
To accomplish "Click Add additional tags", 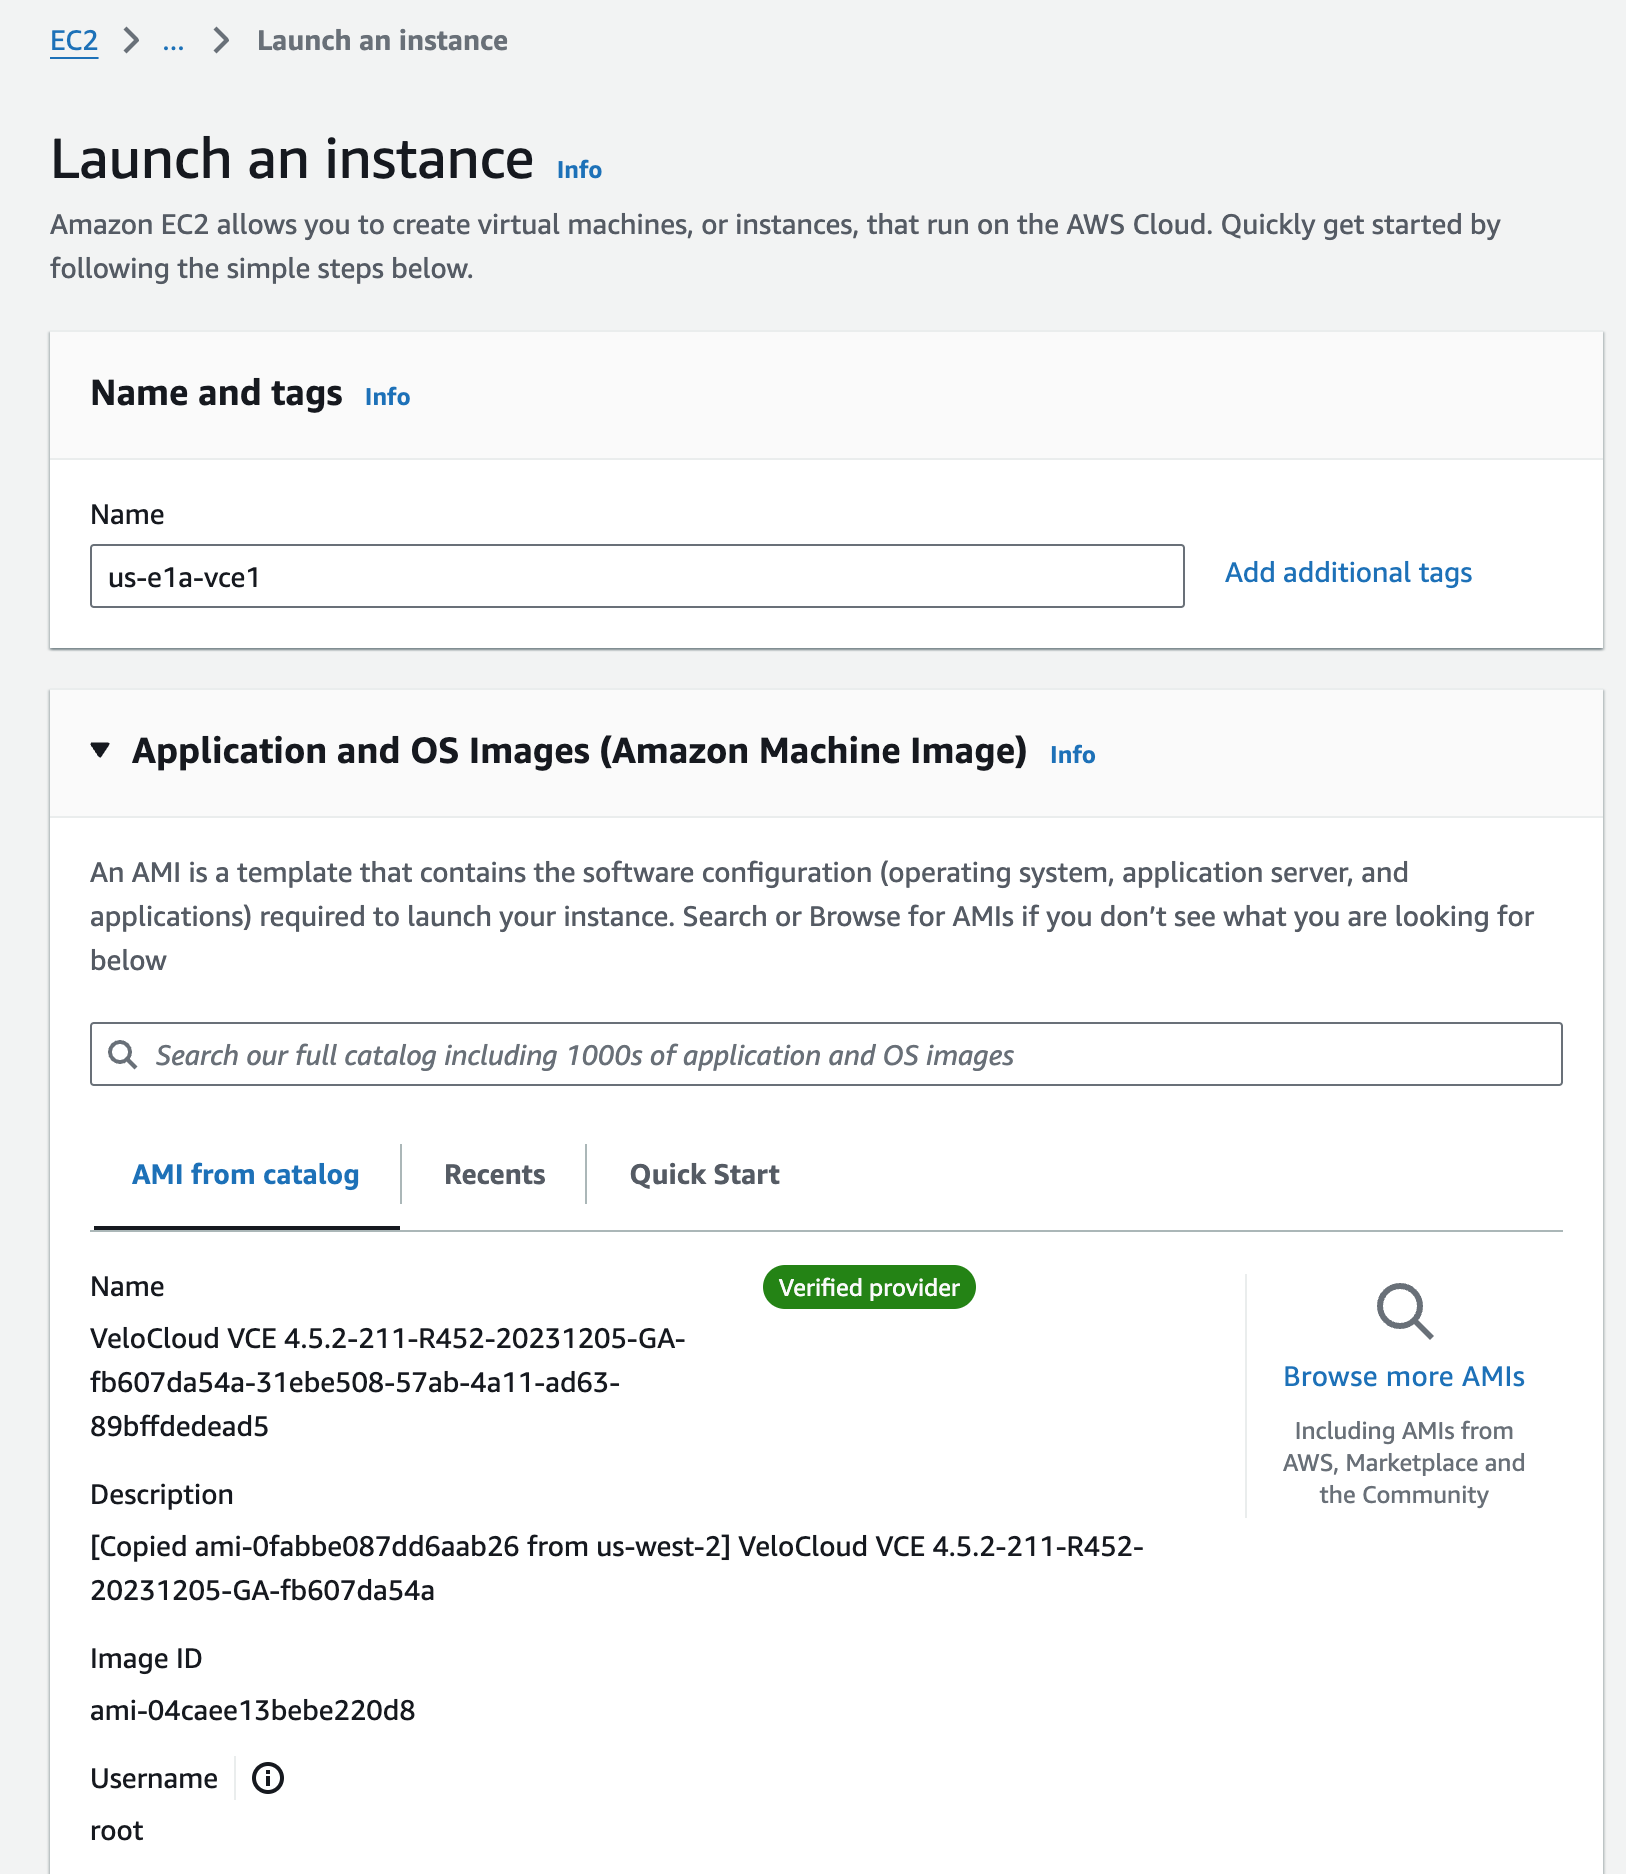I will tap(1348, 572).
